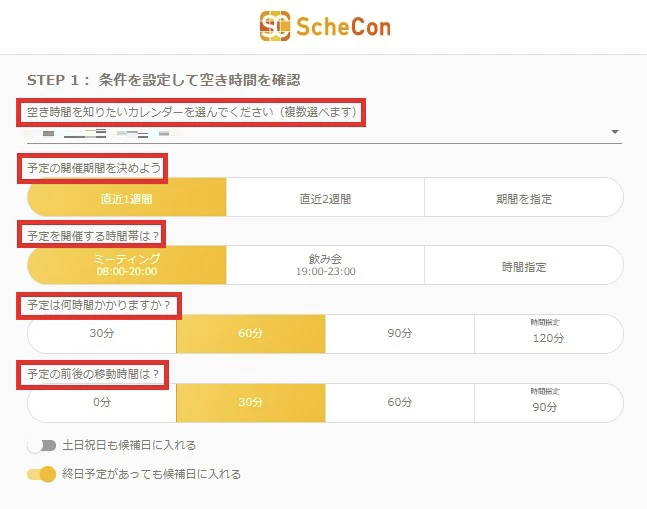The image size is (647, 509).
Task: Set travel time to 60分
Action: click(x=400, y=402)
